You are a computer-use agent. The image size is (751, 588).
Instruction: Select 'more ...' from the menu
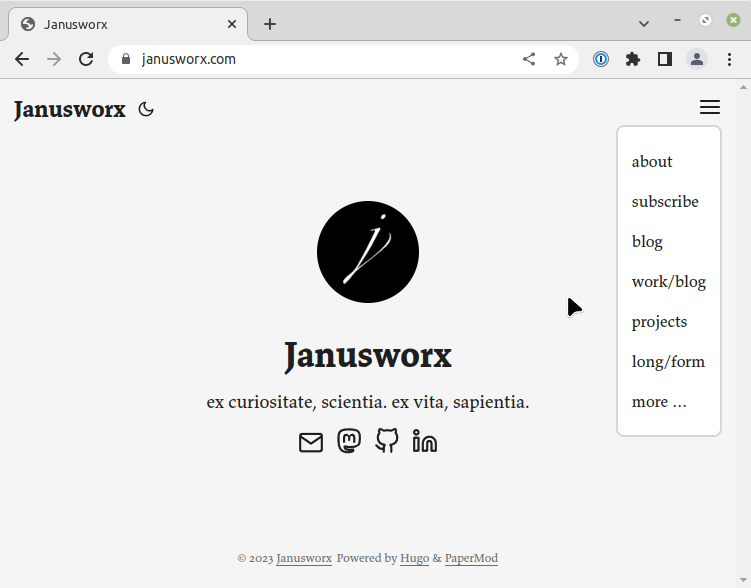point(659,402)
